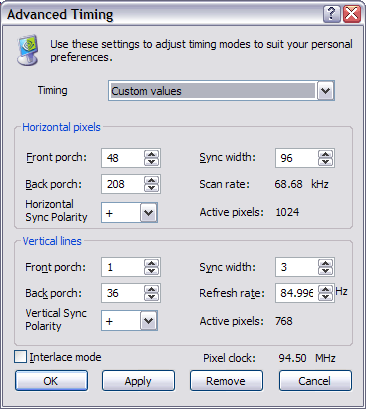Screen dimensions: 366x409
Task: Click the Cancel button
Action: tap(315, 380)
